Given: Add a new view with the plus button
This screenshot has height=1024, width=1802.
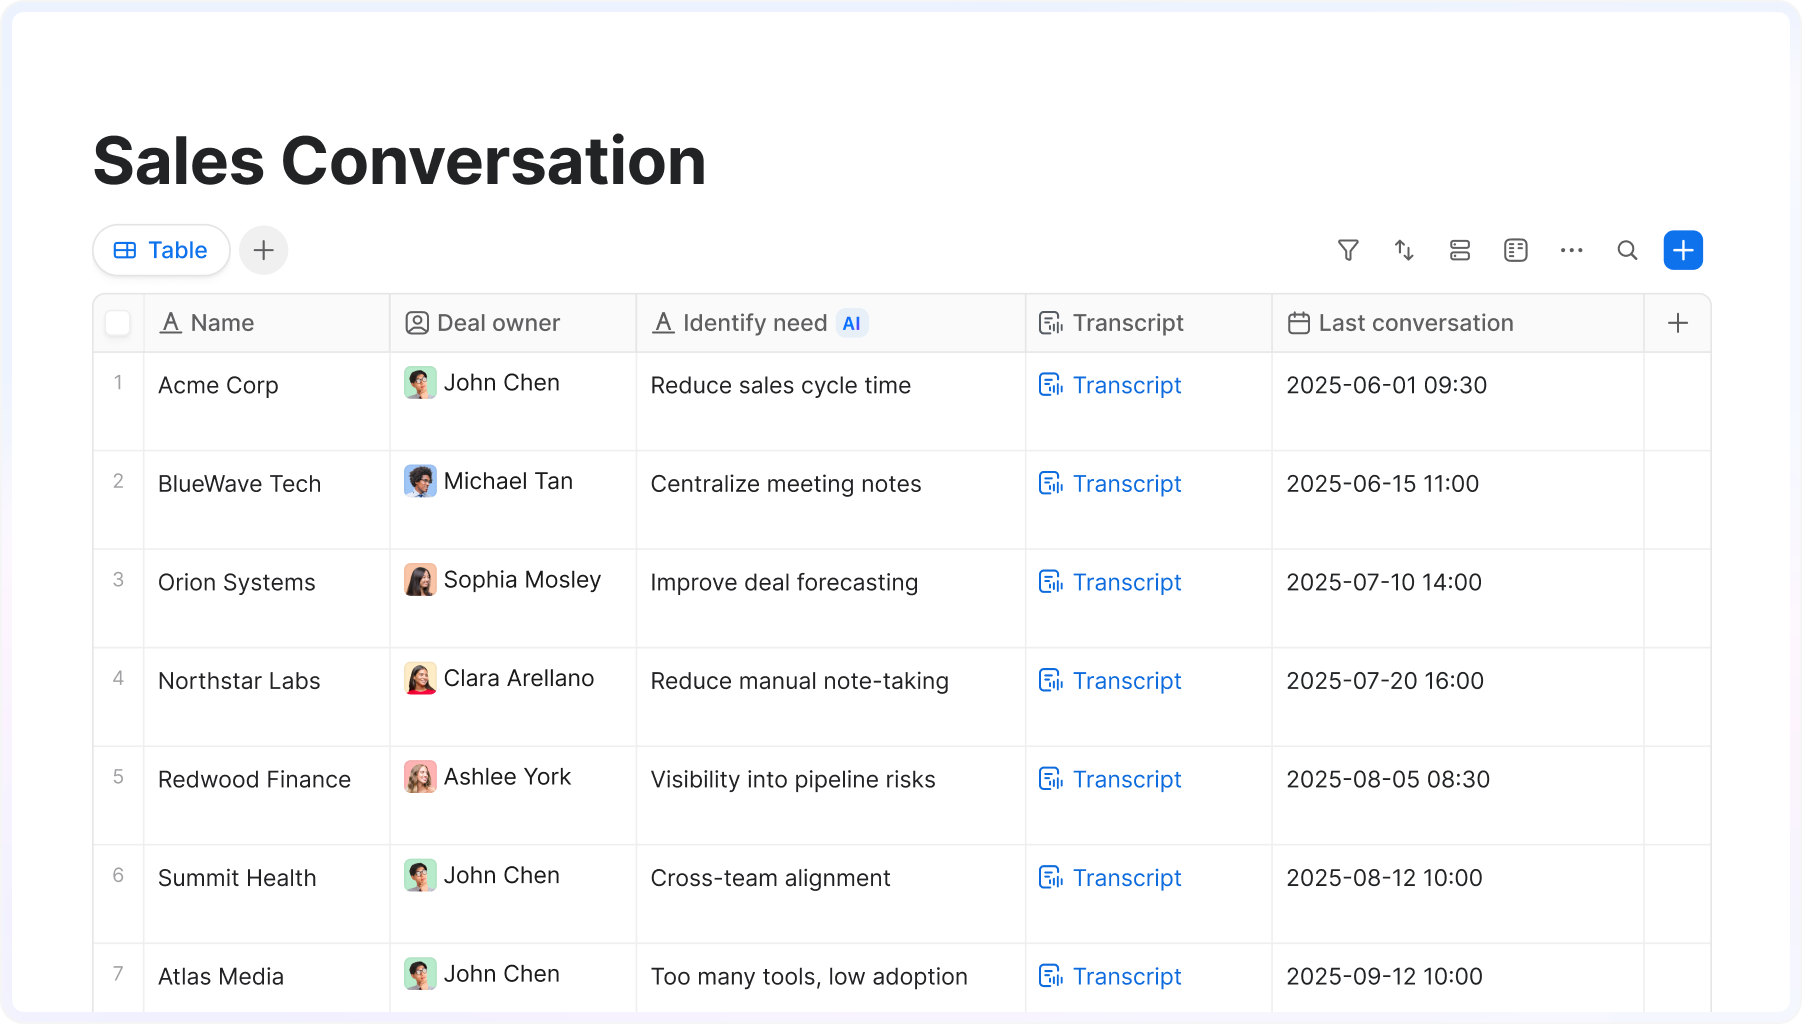Looking at the screenshot, I should point(264,250).
